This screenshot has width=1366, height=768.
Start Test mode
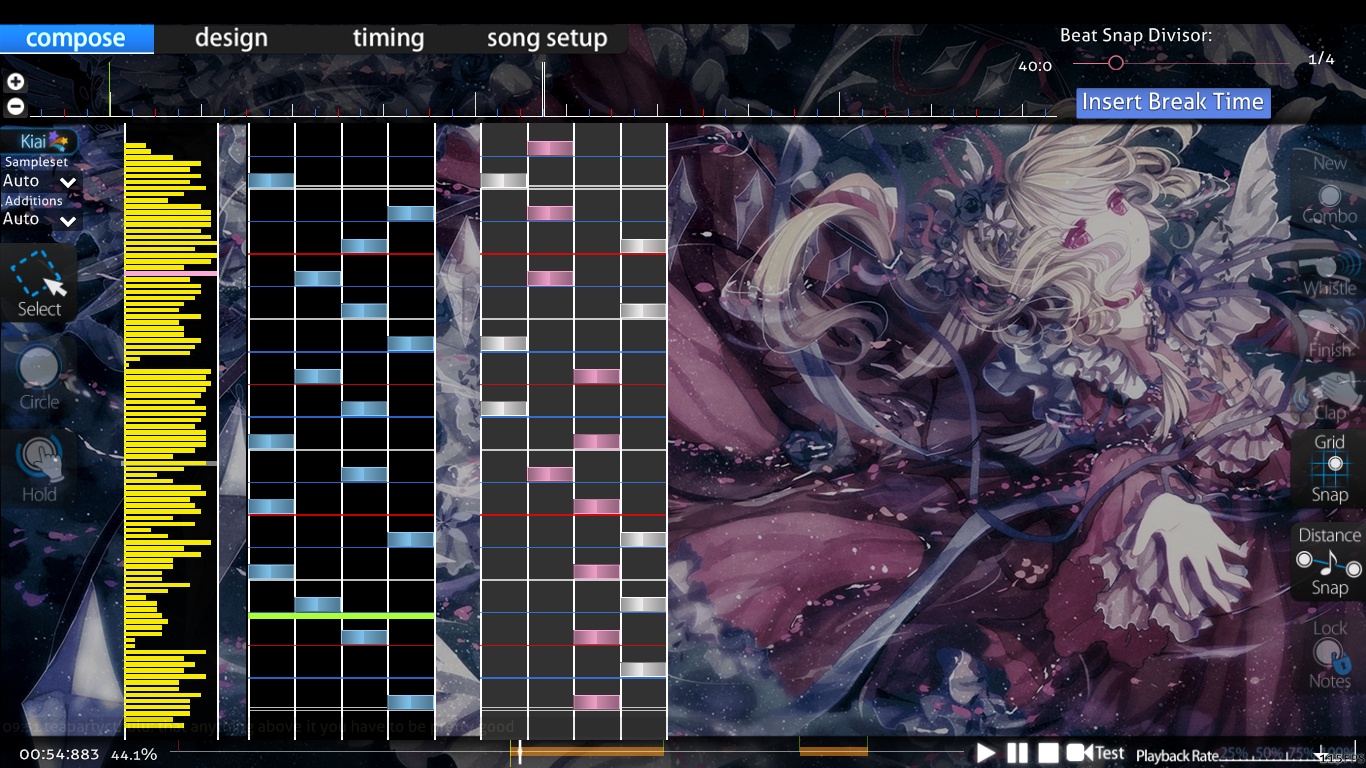click(1096, 753)
